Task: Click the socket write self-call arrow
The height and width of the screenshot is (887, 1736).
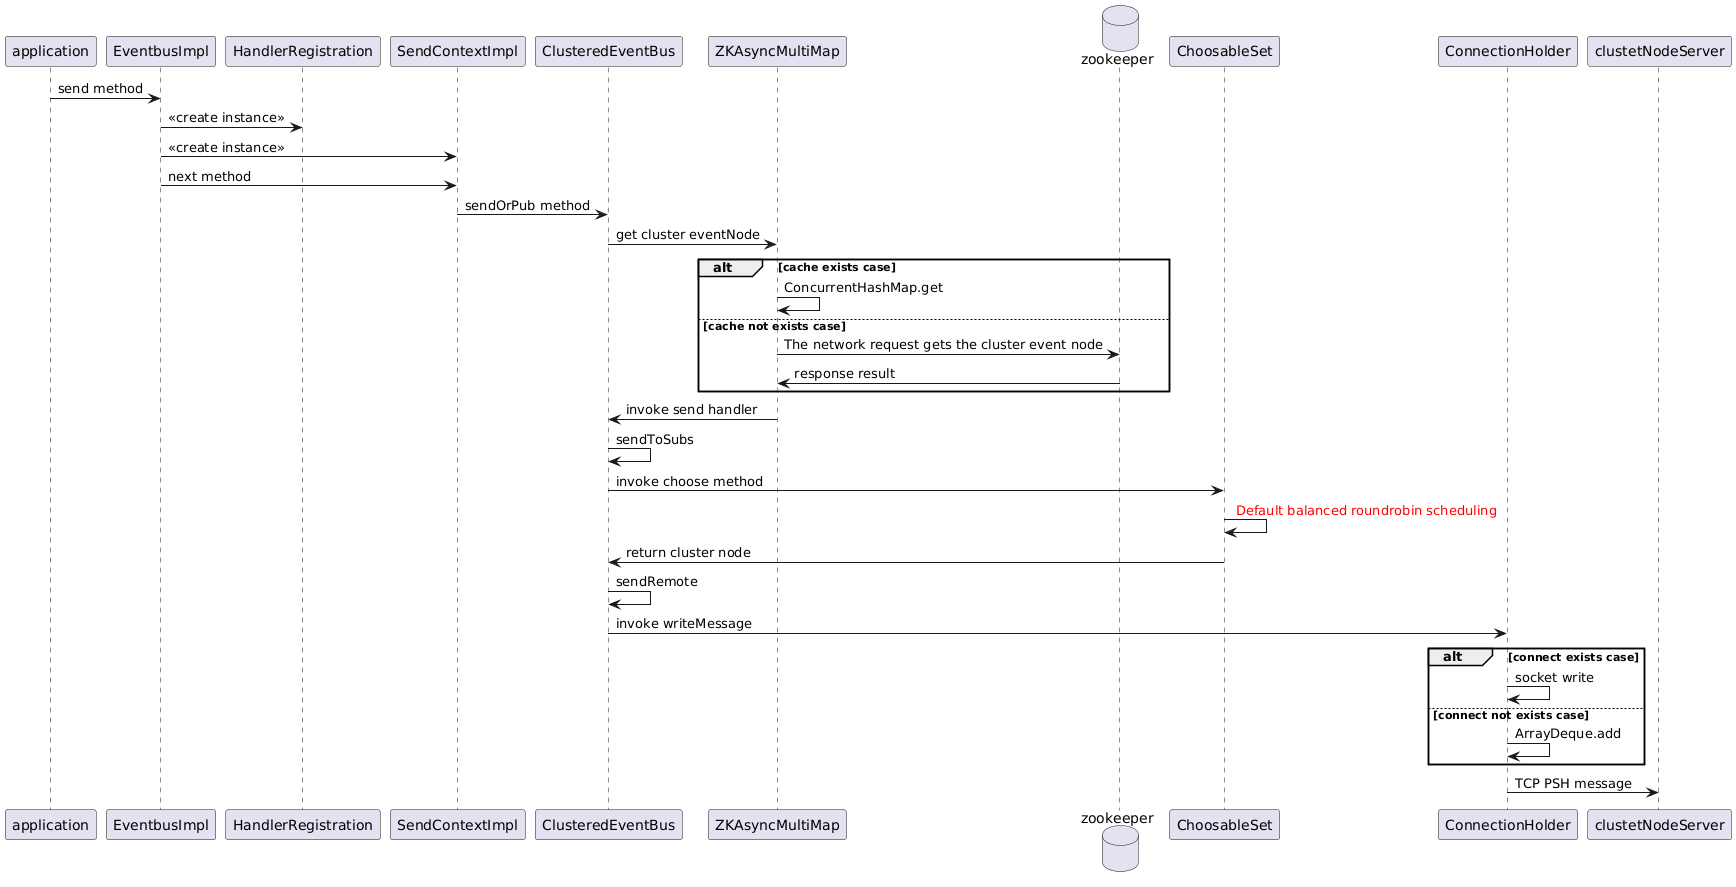Action: click(1530, 693)
